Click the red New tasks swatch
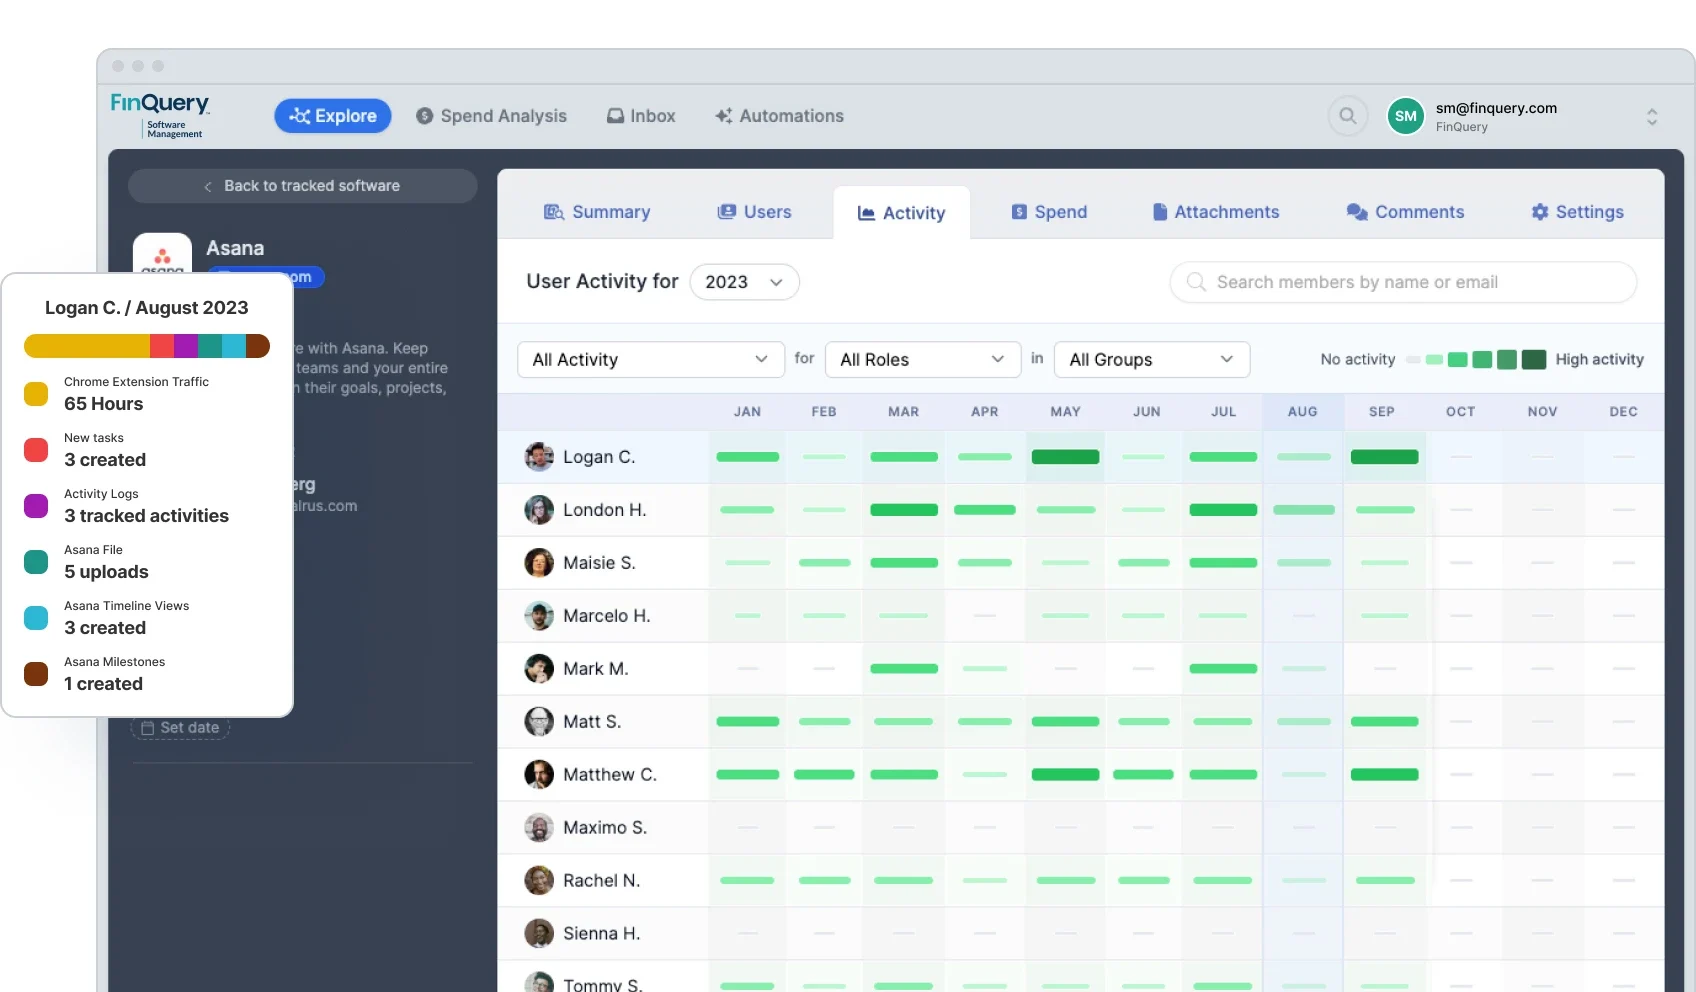 pos(36,450)
